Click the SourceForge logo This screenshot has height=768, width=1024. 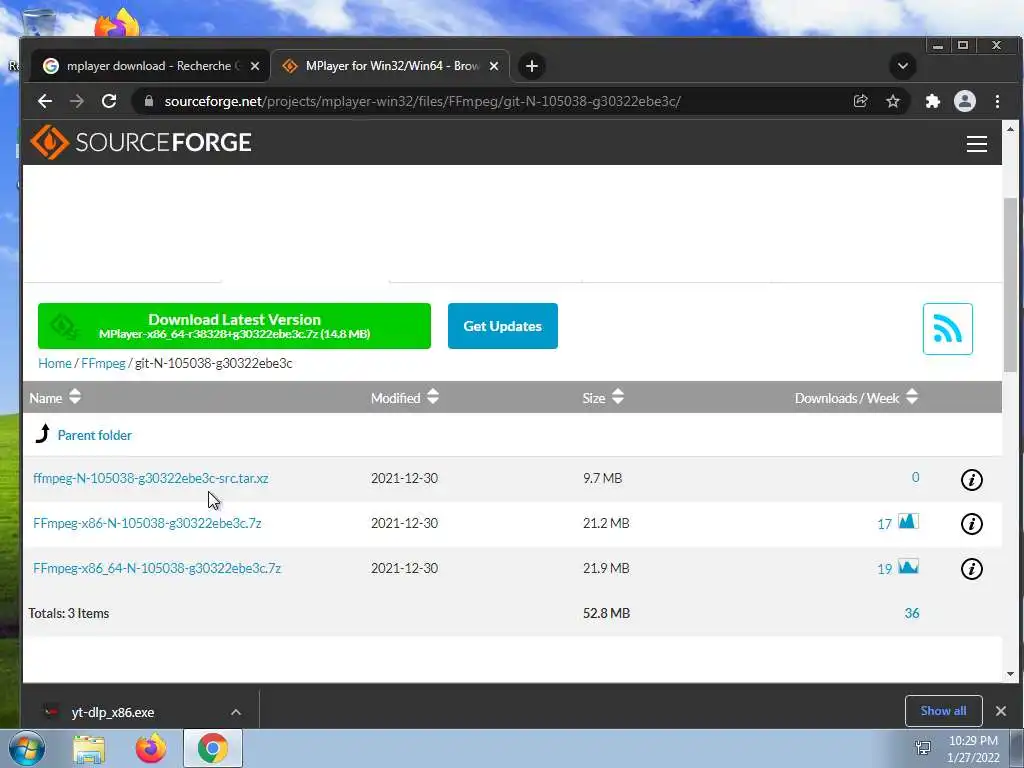[x=141, y=142]
